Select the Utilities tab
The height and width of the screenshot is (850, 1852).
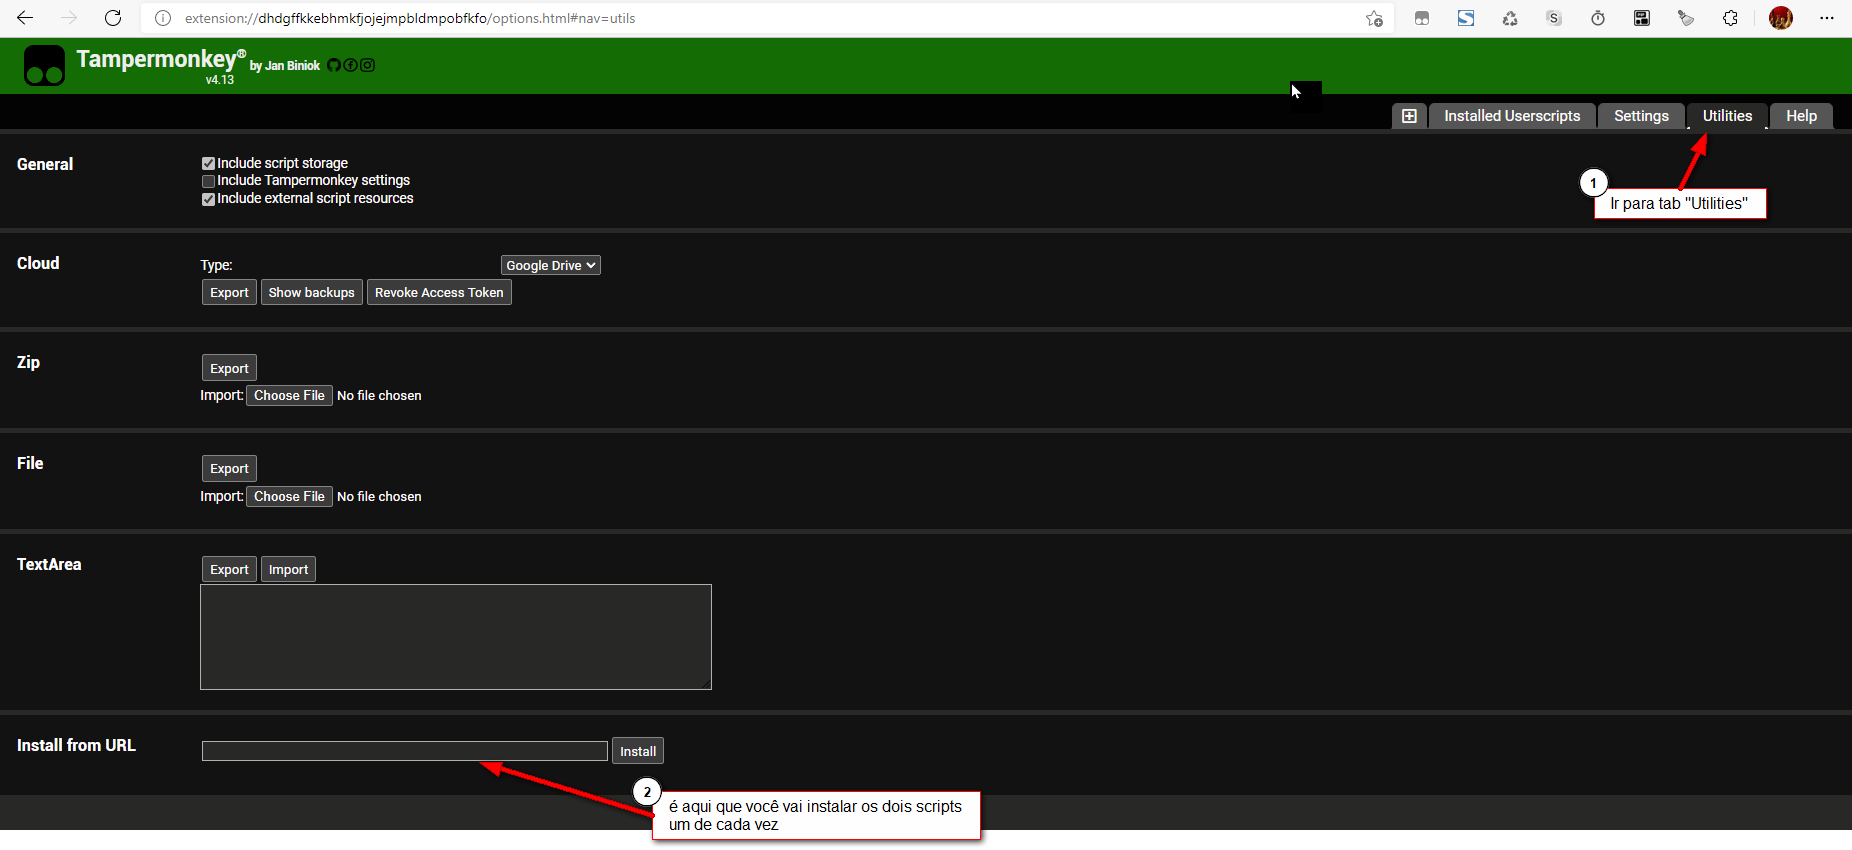1727,116
